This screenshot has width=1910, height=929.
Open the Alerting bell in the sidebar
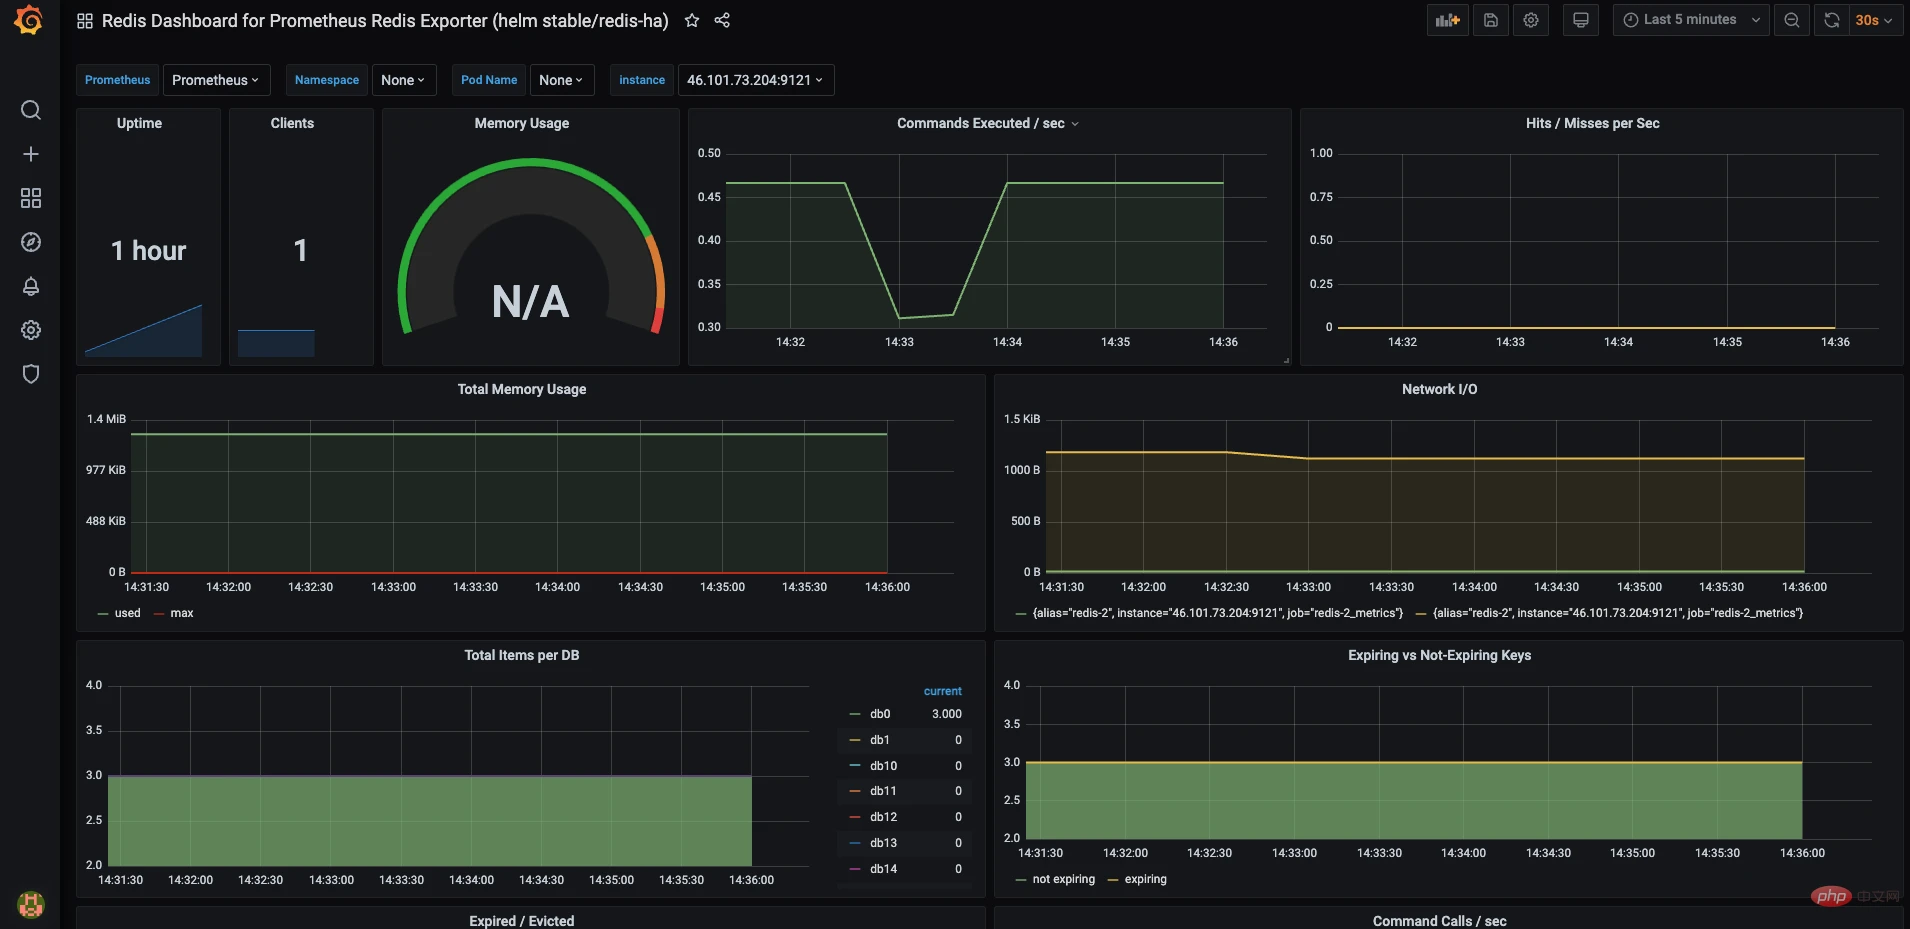[x=30, y=287]
